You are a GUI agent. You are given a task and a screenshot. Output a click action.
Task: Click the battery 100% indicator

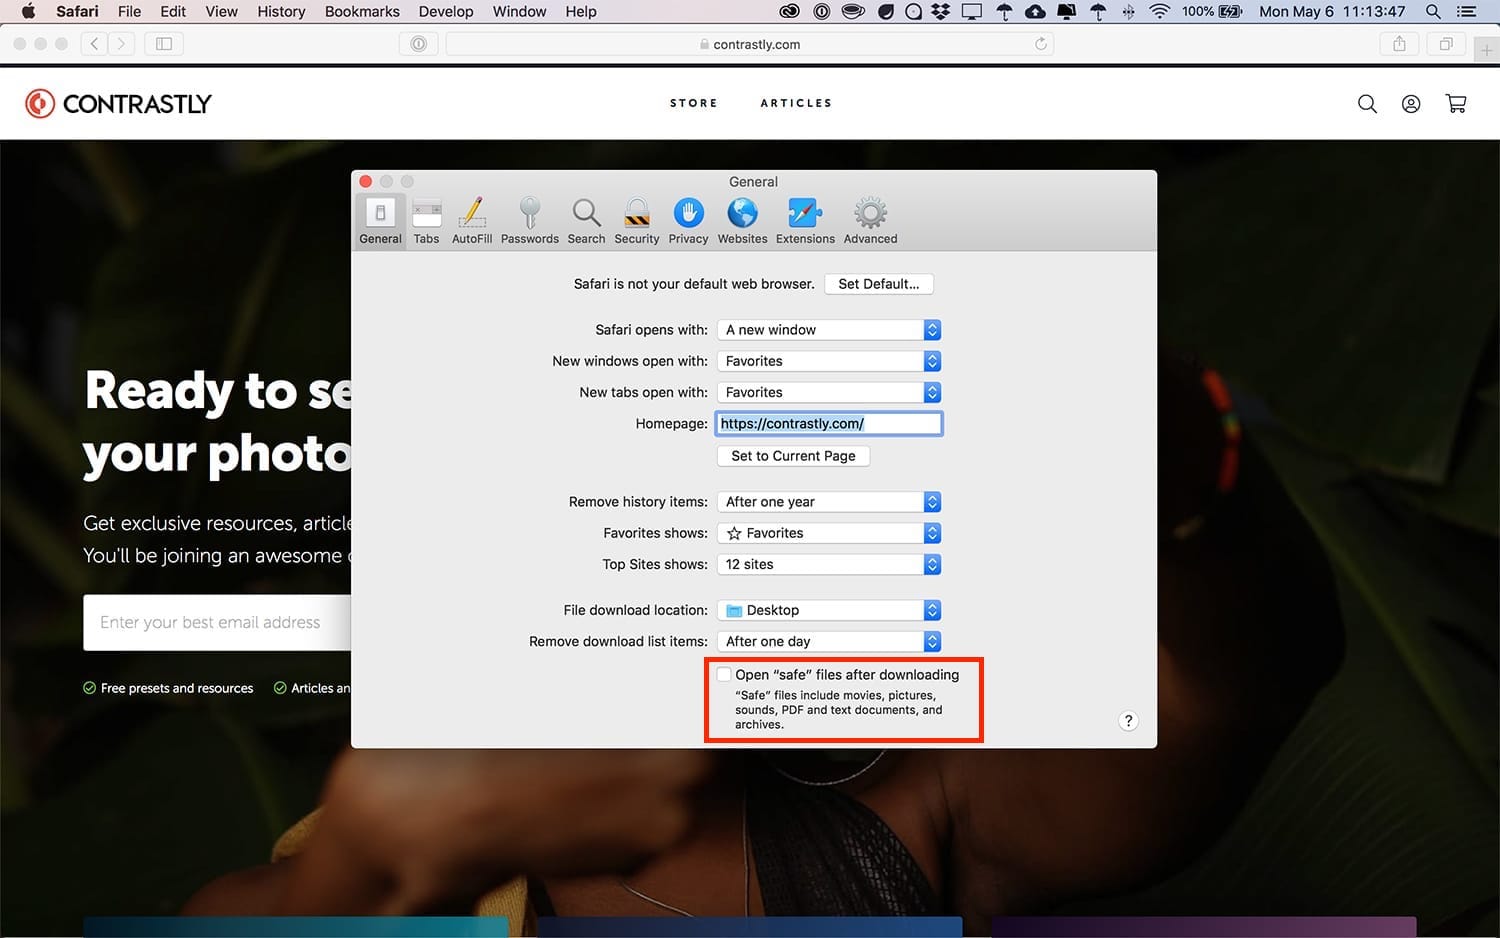click(x=1212, y=11)
